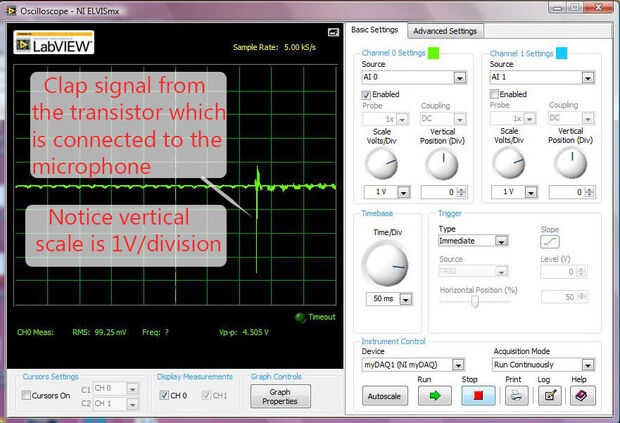Open the Time/Div 50 ms dropdown
Viewport: 620px width, 423px height.
click(405, 299)
